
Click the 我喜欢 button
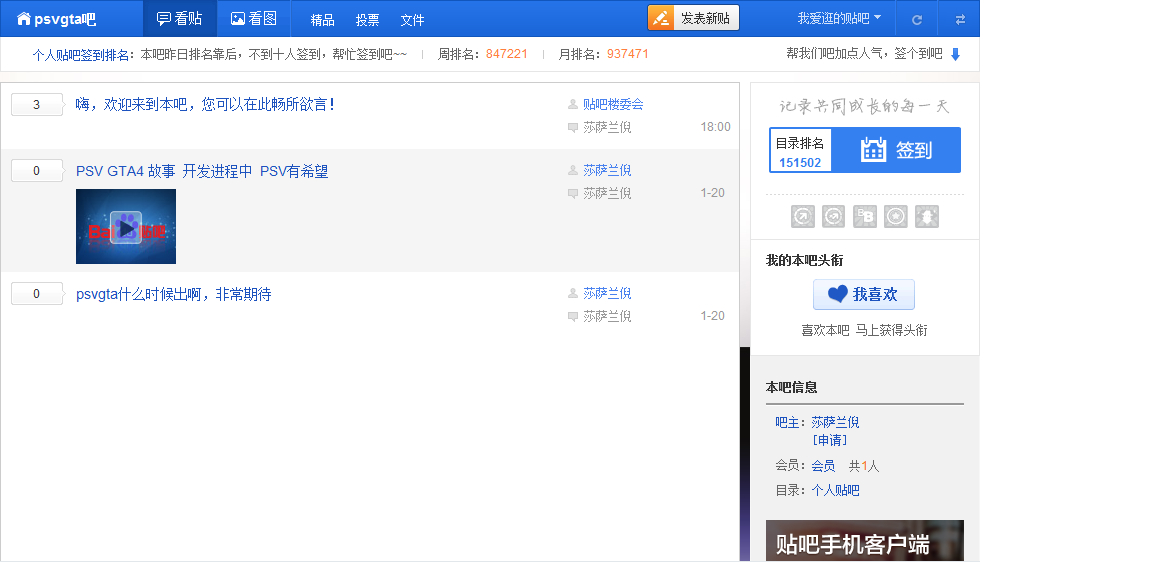(x=863, y=295)
